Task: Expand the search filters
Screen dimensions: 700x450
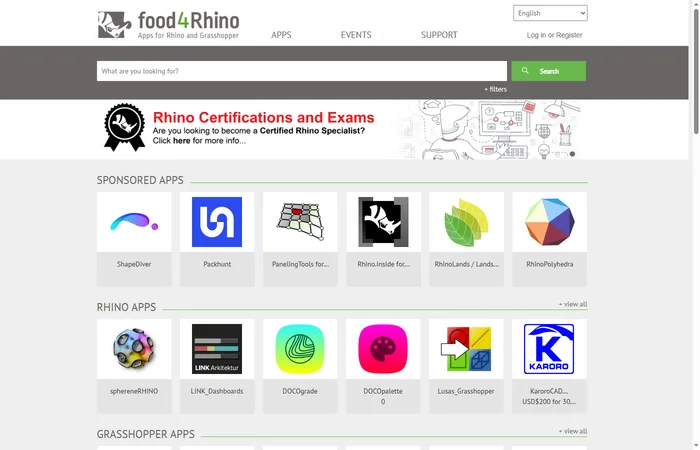Action: click(x=496, y=89)
